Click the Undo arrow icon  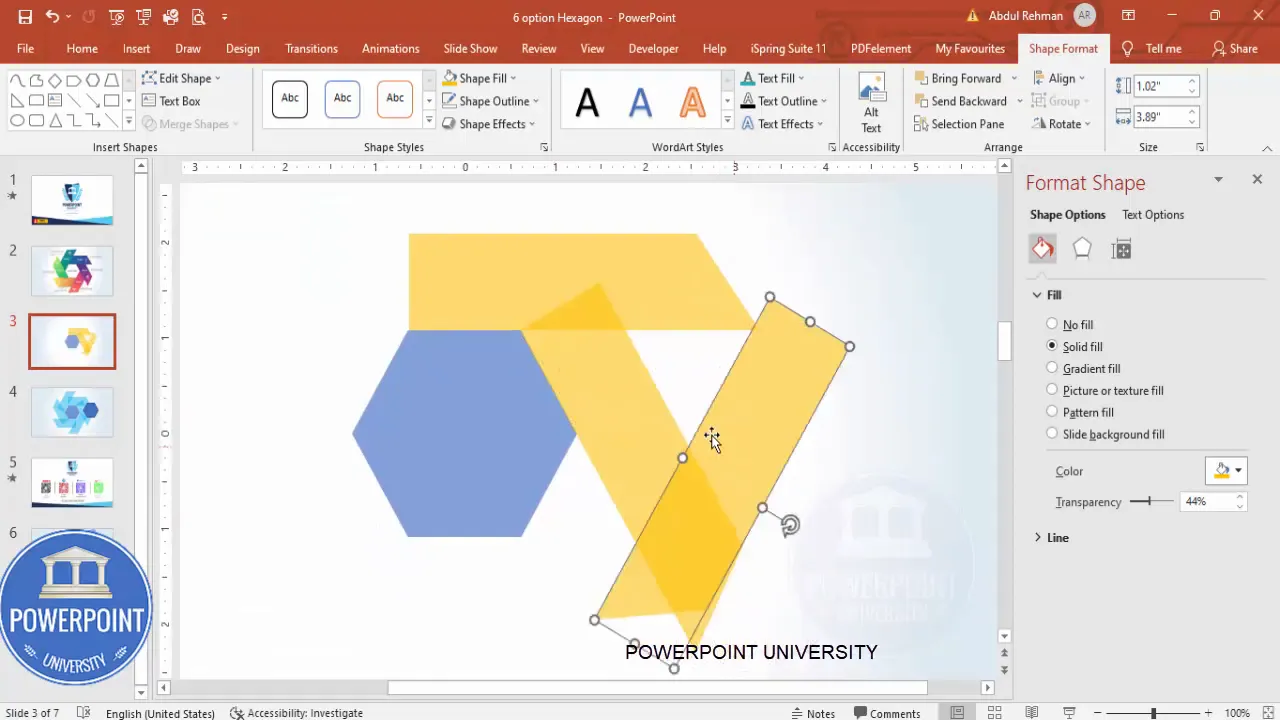[52, 17]
